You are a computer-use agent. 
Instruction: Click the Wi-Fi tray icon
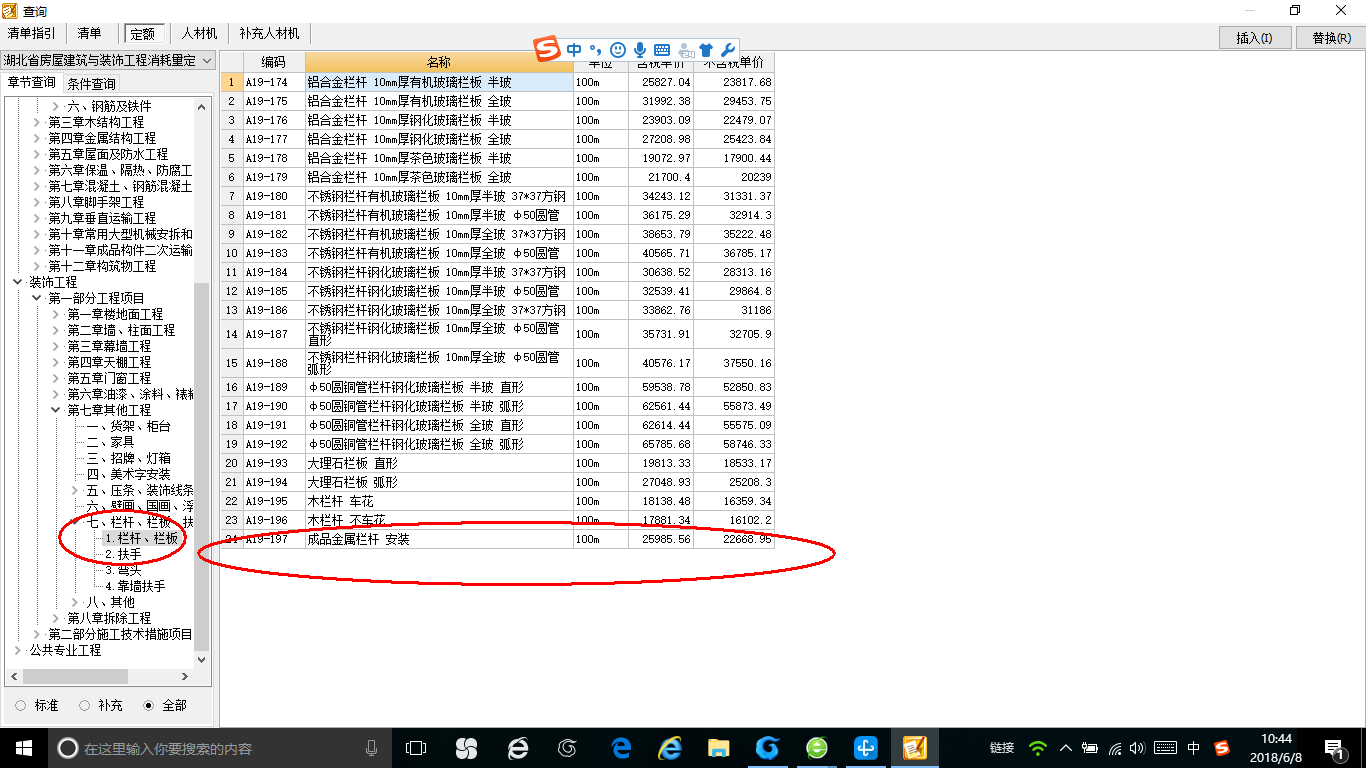(1038, 748)
